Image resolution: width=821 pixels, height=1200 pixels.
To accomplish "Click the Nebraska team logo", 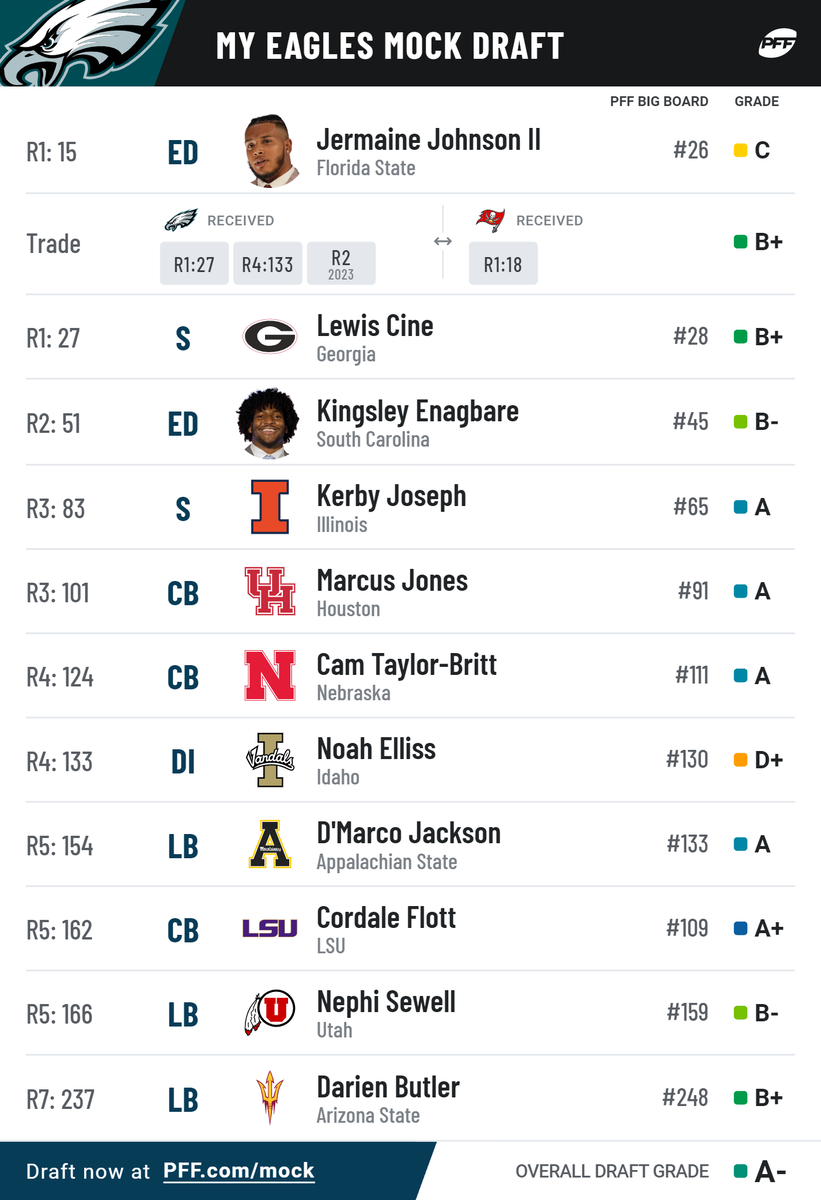I will pos(270,676).
